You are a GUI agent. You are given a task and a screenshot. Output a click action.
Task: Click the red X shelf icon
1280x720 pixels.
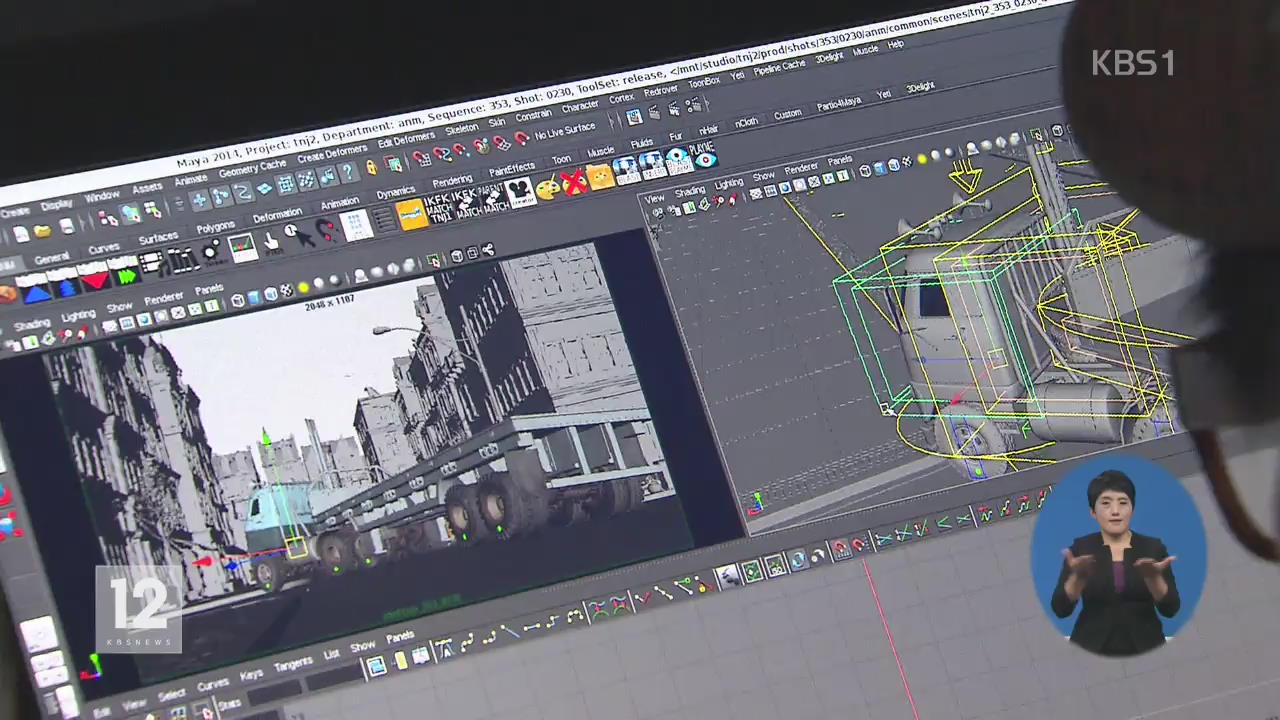pyautogui.click(x=573, y=182)
